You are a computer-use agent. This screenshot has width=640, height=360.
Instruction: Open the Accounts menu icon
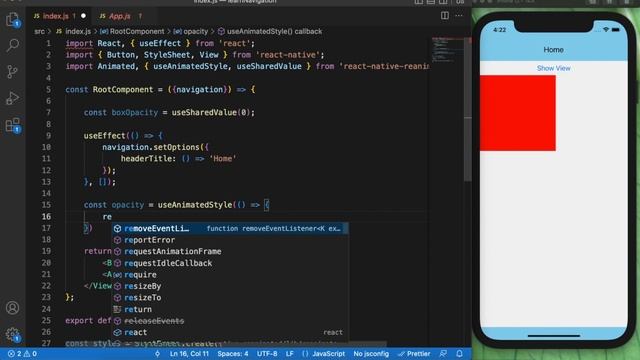[12, 308]
